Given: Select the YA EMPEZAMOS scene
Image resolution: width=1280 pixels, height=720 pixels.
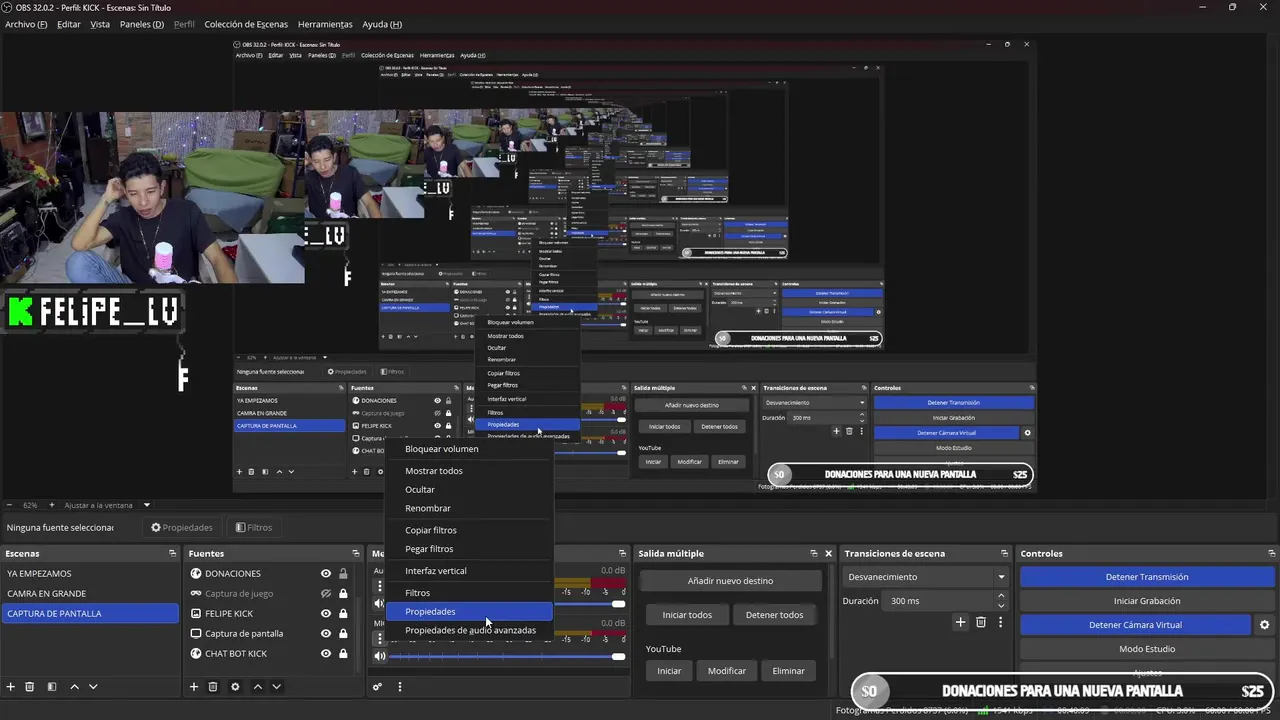Looking at the screenshot, I should (x=90, y=573).
